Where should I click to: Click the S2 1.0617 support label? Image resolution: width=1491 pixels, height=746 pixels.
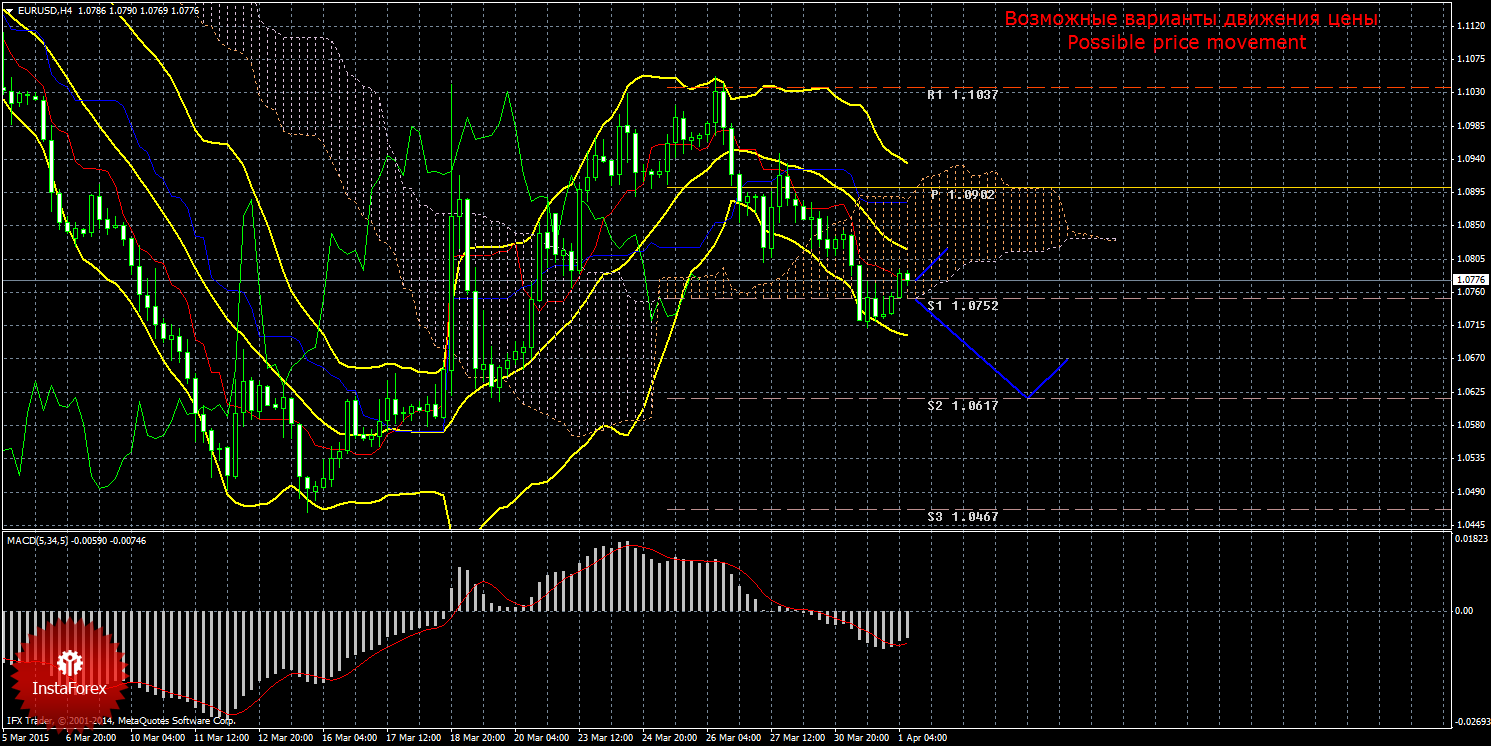pos(962,405)
